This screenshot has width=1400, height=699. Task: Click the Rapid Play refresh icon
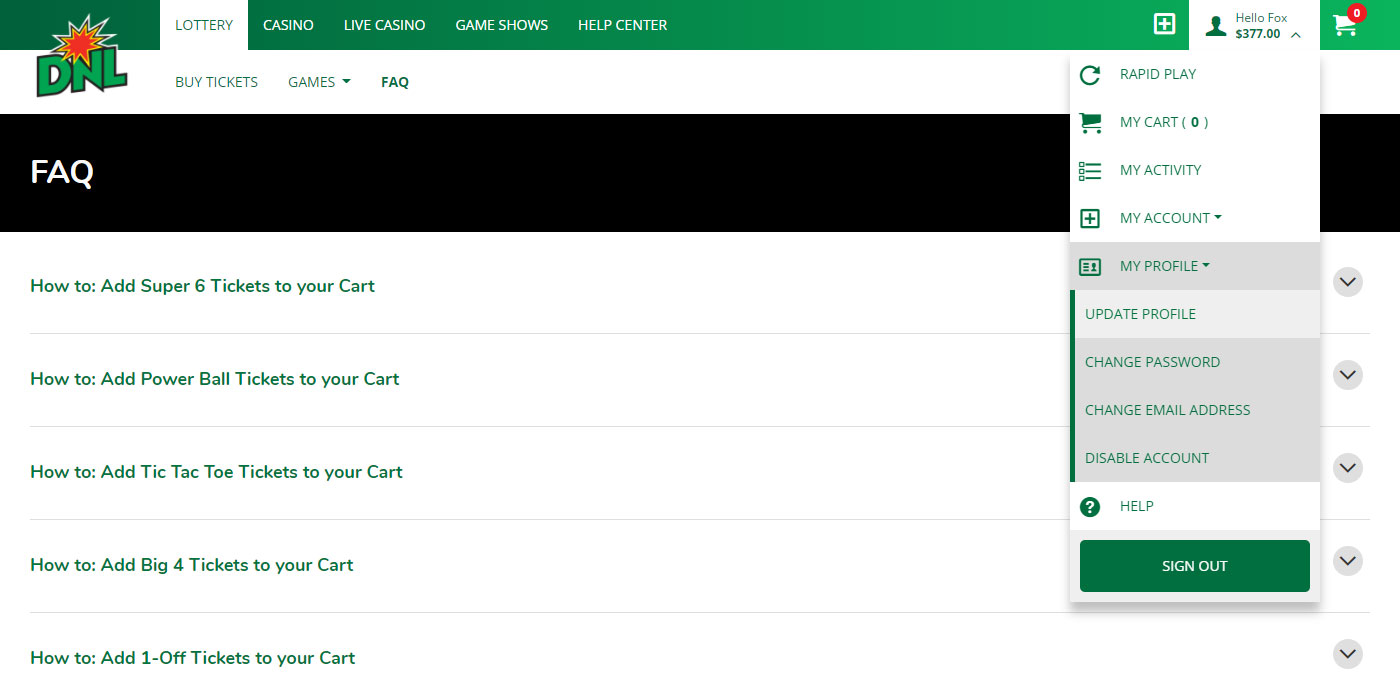(1090, 74)
